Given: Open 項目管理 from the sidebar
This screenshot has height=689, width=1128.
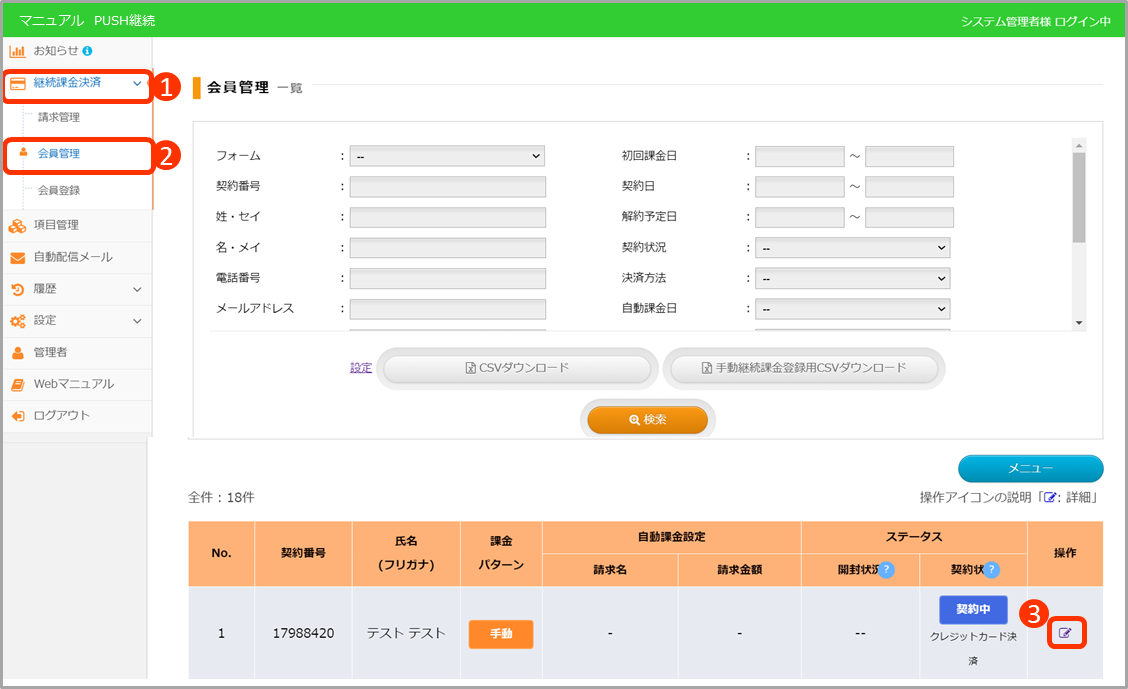Looking at the screenshot, I should pos(56,225).
